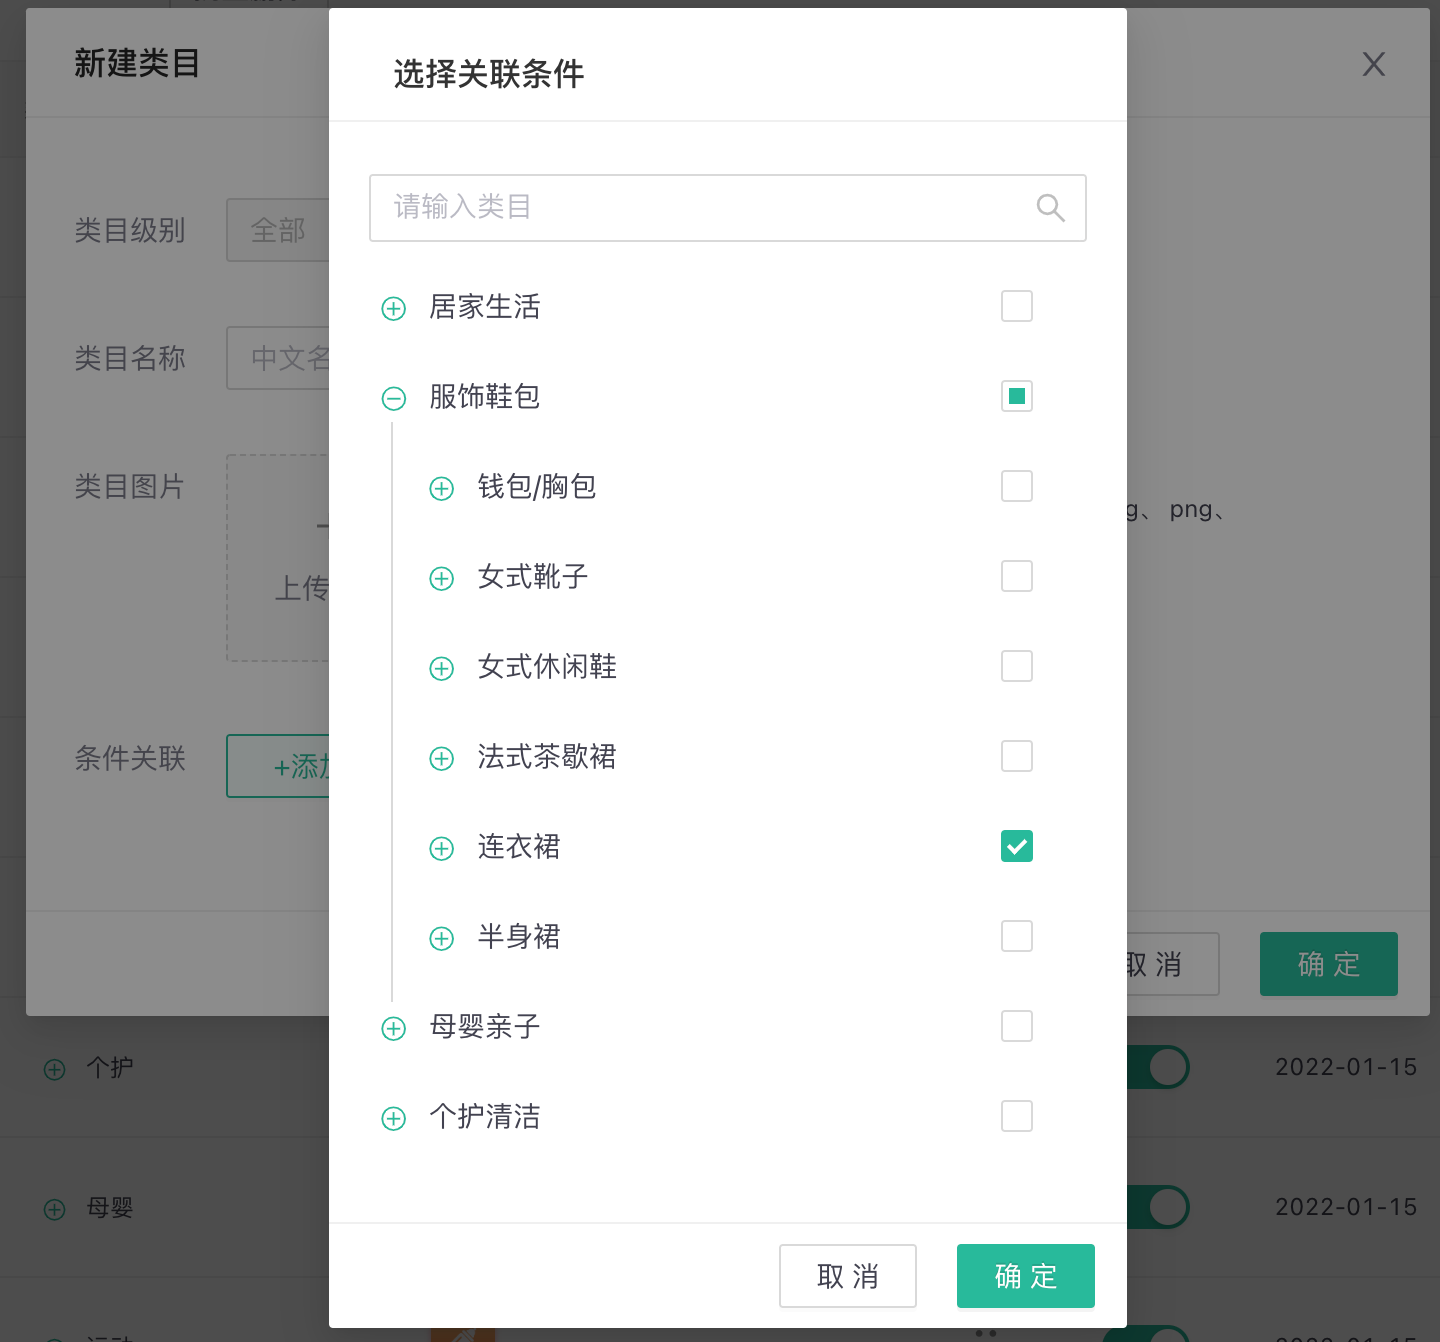The width and height of the screenshot is (1440, 1342).
Task: Toggle the 服饰鞋包 partial checkbox
Action: [x=1017, y=396]
